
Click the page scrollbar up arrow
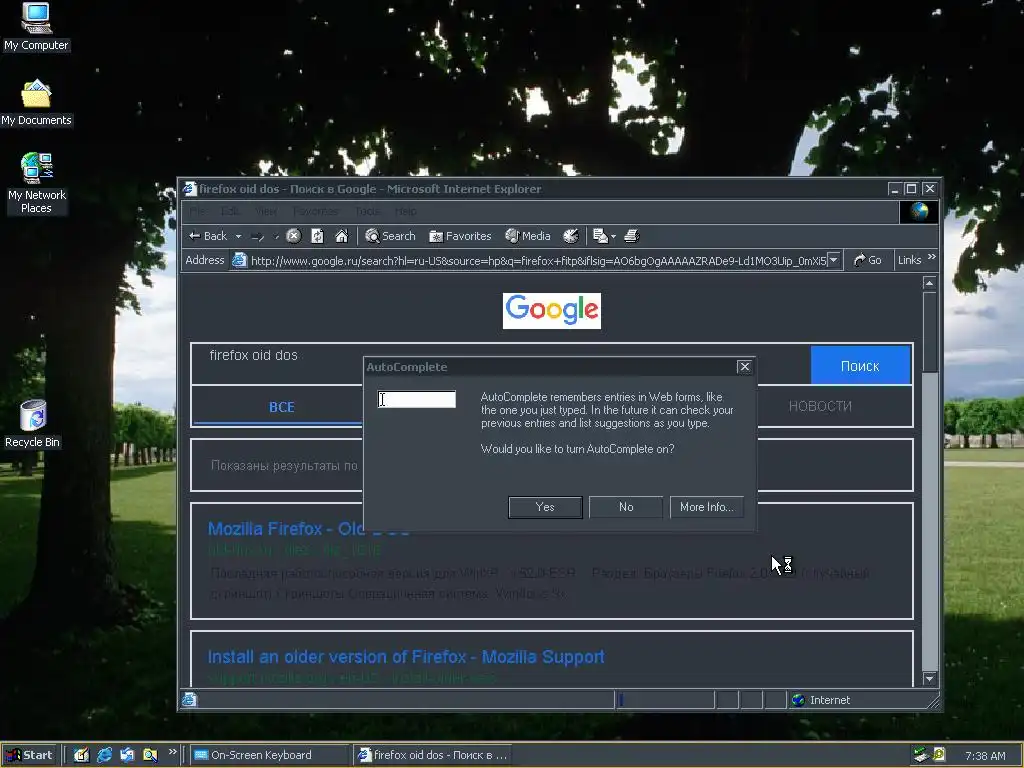point(930,283)
